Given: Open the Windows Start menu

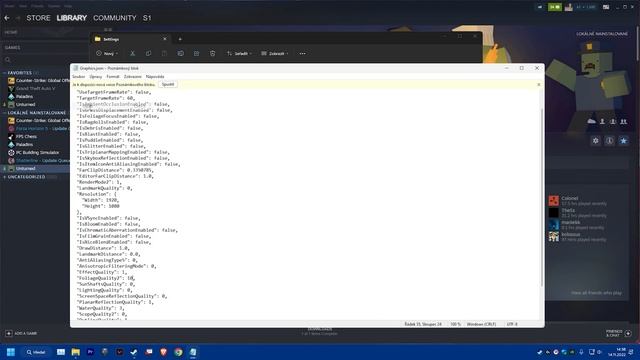Looking at the screenshot, I should (11, 352).
